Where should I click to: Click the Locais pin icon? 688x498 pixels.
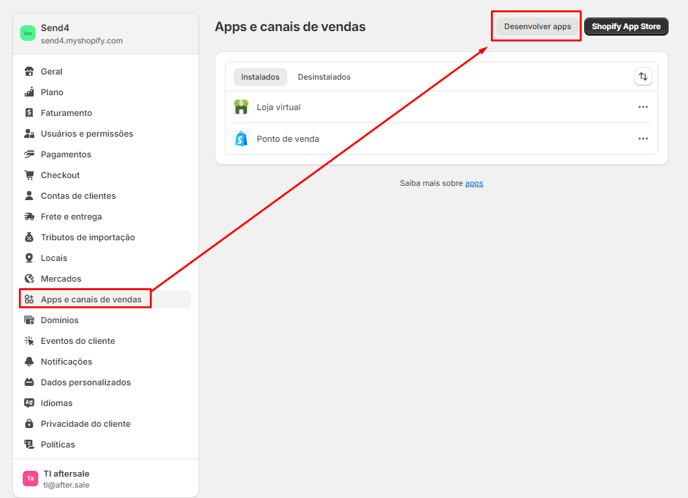[29, 258]
